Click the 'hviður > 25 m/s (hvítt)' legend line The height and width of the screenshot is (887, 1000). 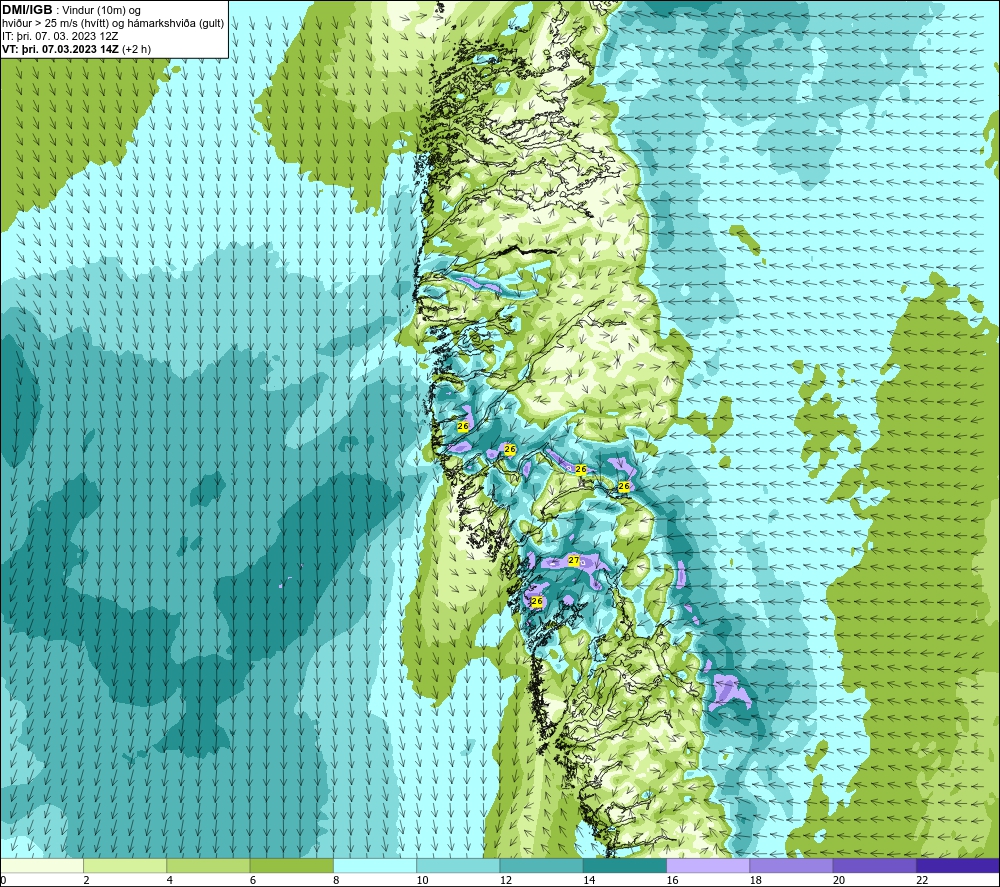point(54,23)
